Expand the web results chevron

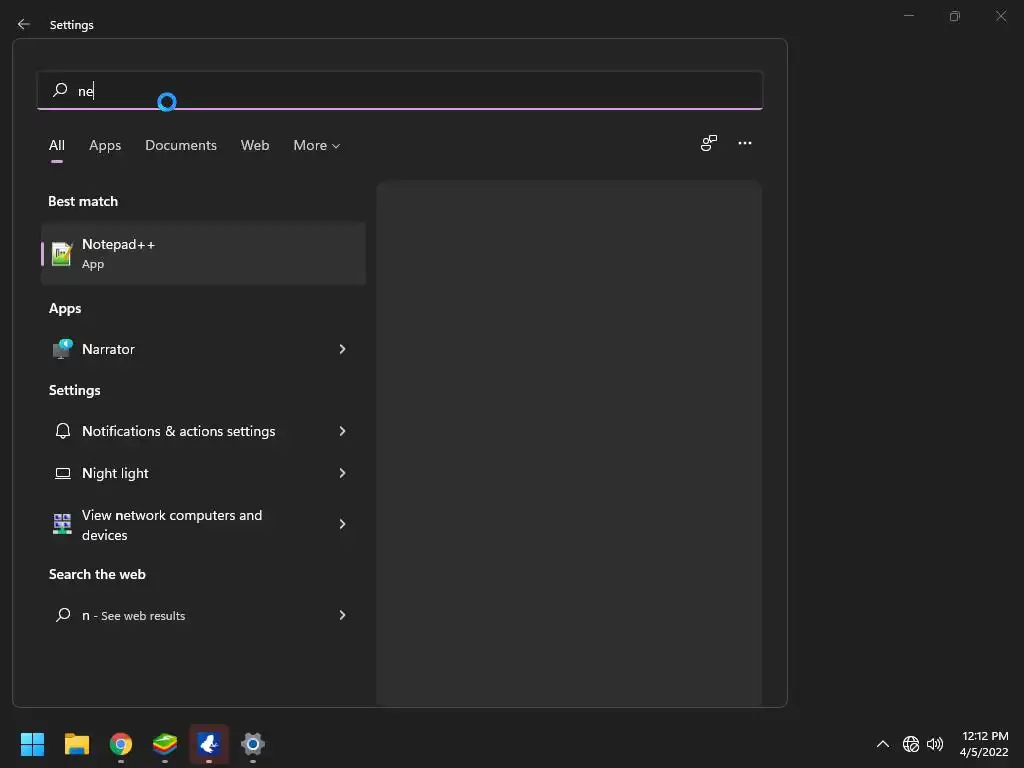(342, 615)
